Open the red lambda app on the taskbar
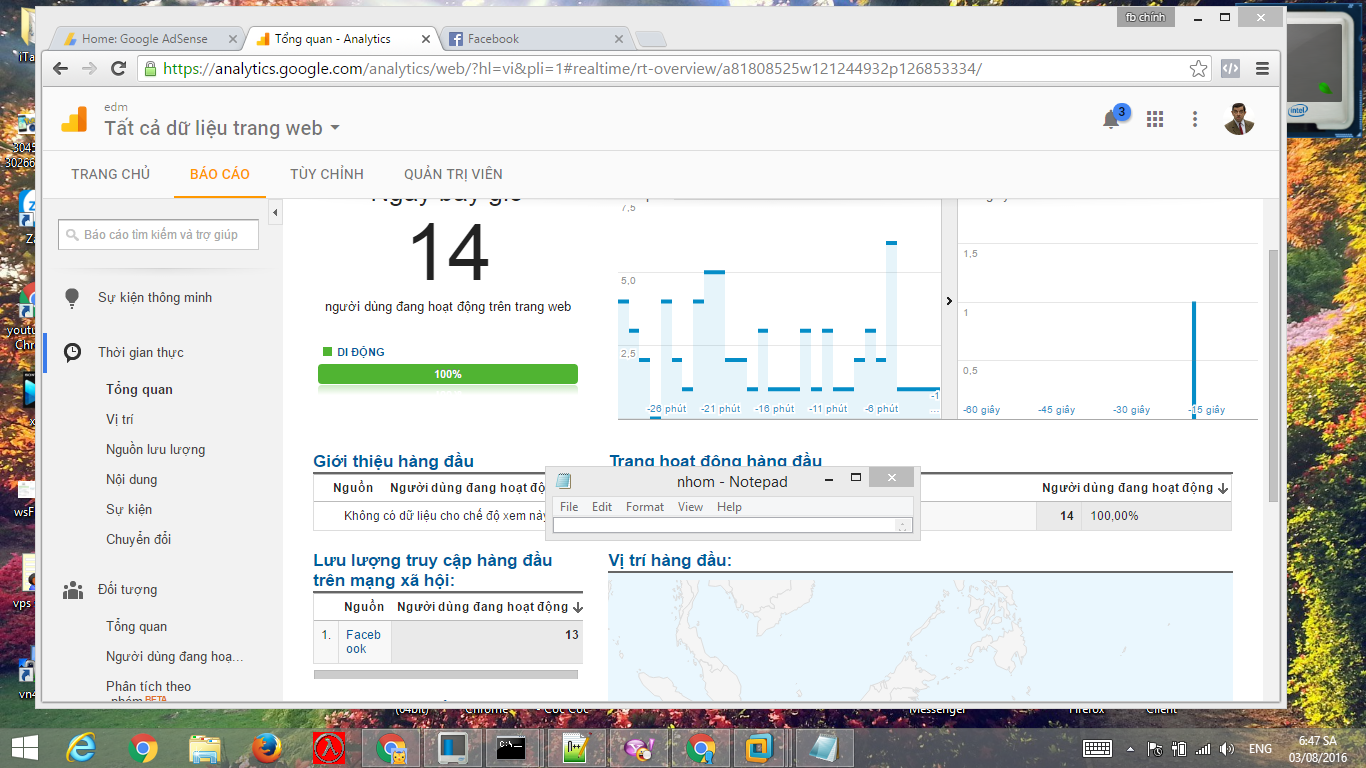Viewport: 1366px width, 768px height. pos(329,748)
